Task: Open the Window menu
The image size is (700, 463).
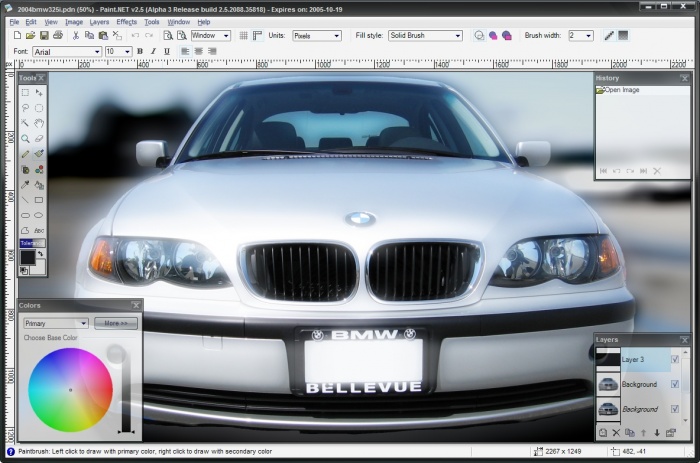Action: pos(179,22)
